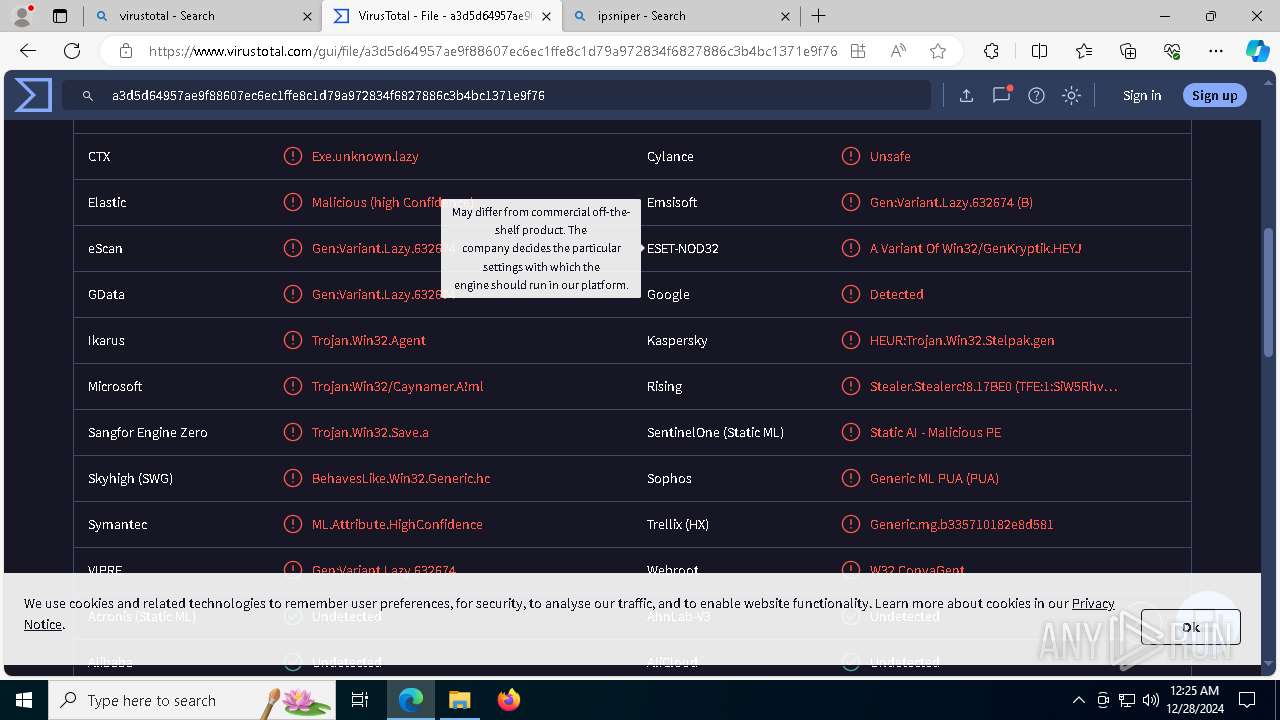Click the SentinelOne (Static ML) engine name
1280x720 pixels.
coord(715,432)
